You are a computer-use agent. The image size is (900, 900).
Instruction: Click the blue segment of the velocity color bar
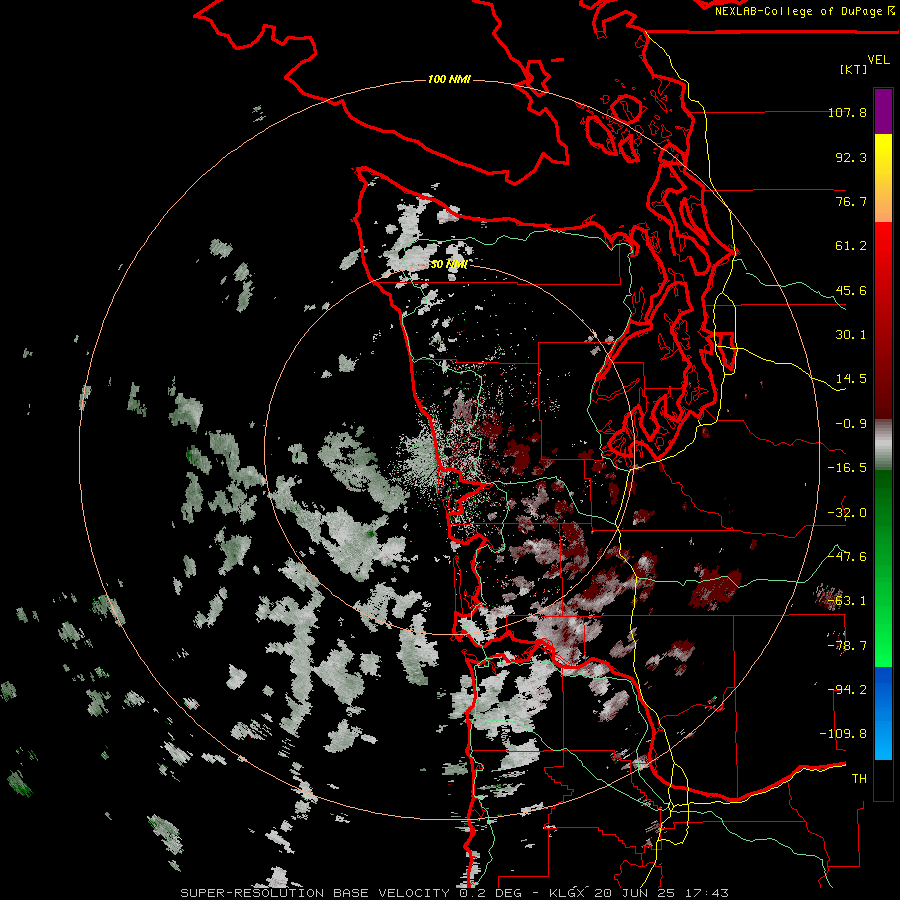point(883,713)
